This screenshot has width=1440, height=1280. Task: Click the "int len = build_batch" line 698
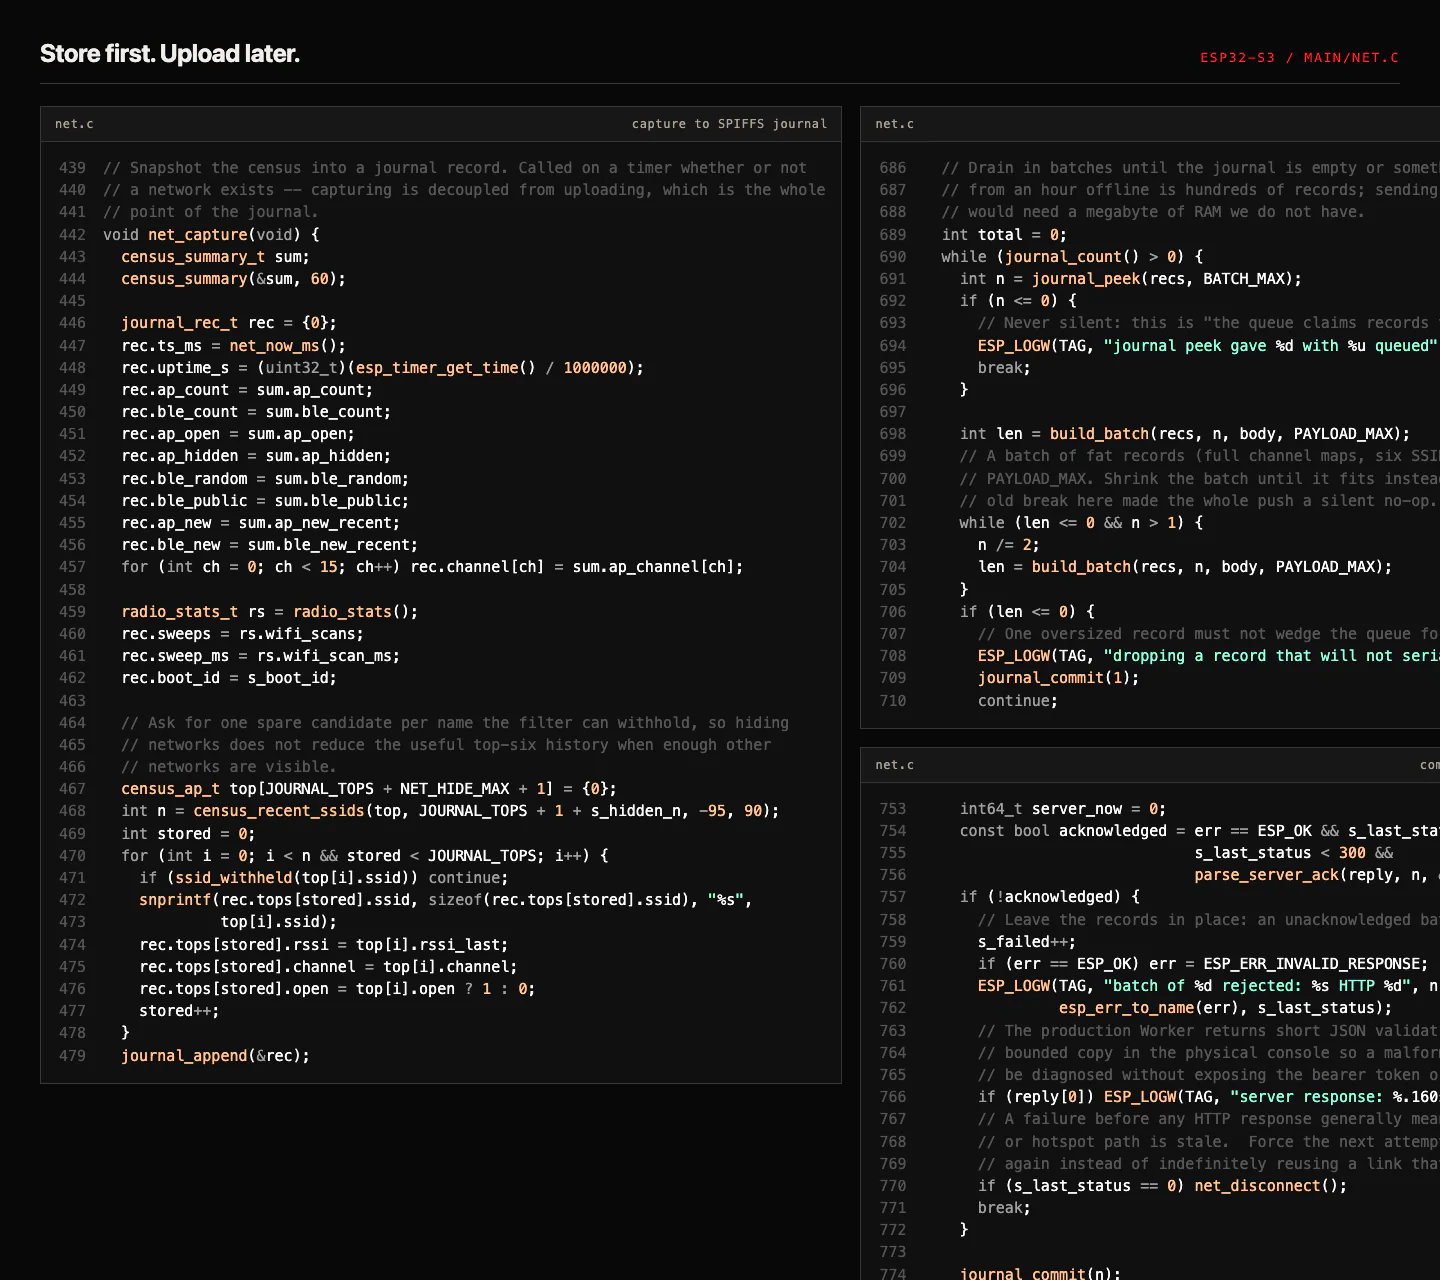click(1185, 434)
